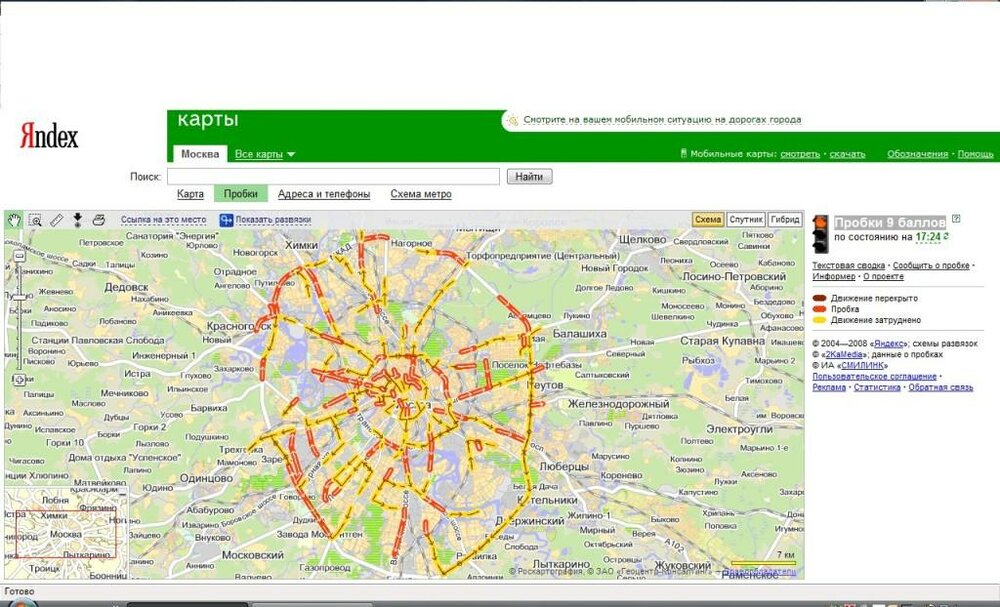Click the phone icon before 'Мобильные карты'

(x=684, y=154)
